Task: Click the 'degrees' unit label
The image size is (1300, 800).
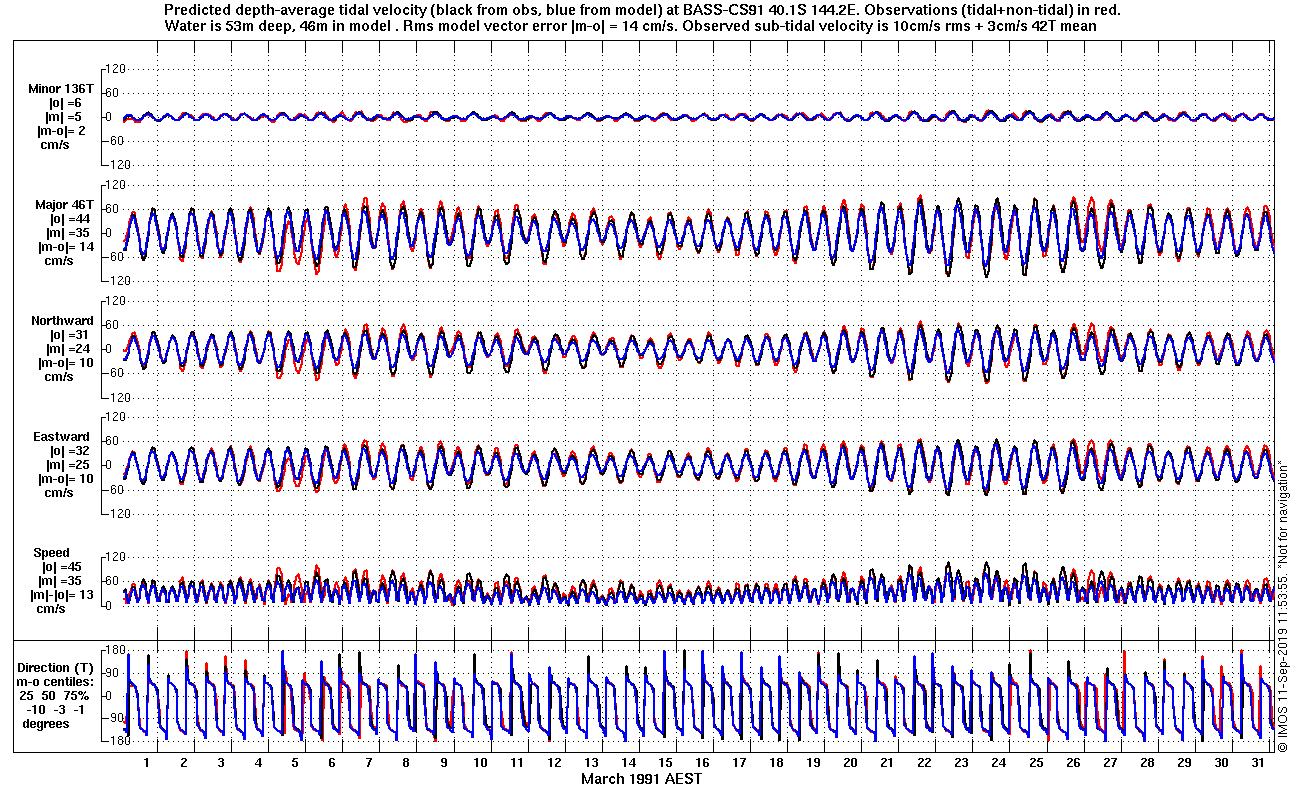Action: pos(46,723)
